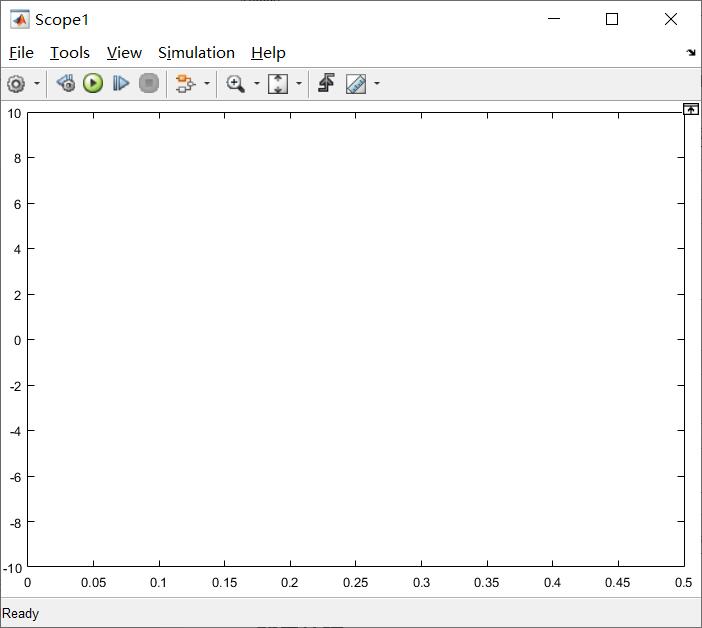This screenshot has width=702, height=628.
Task: Maximize the Scope1 window
Action: click(x=612, y=19)
